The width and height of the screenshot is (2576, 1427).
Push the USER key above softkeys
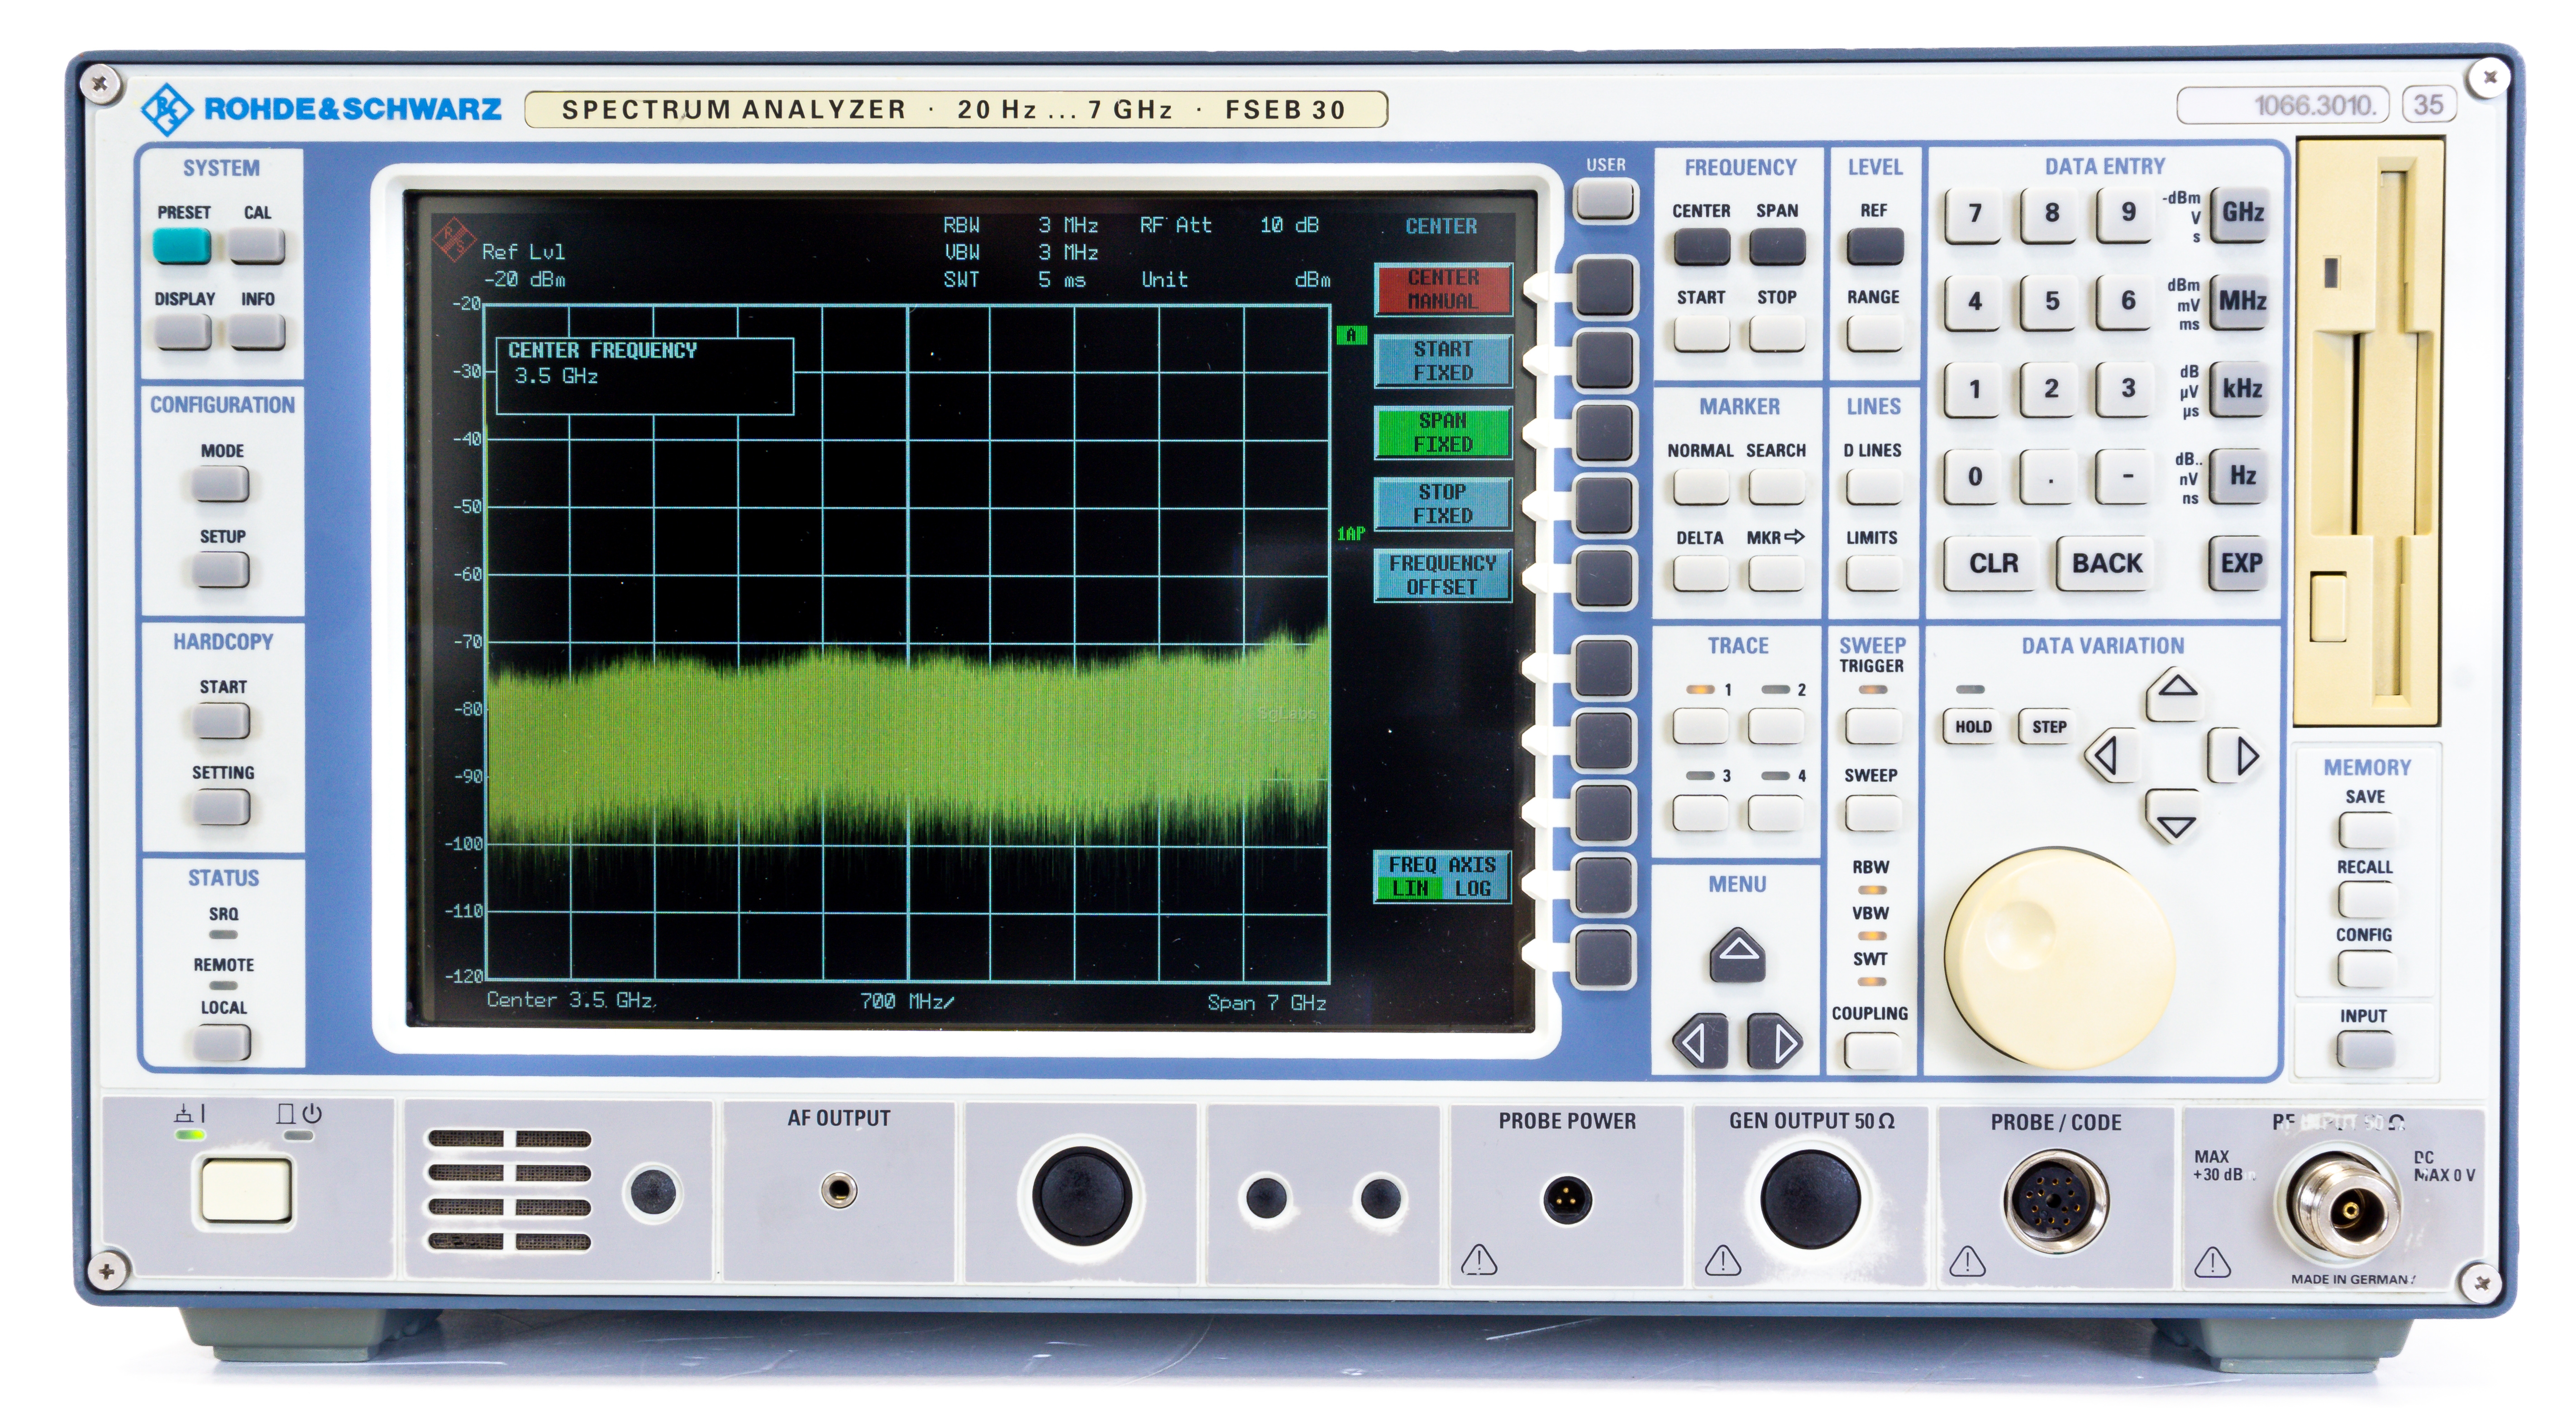(1605, 200)
